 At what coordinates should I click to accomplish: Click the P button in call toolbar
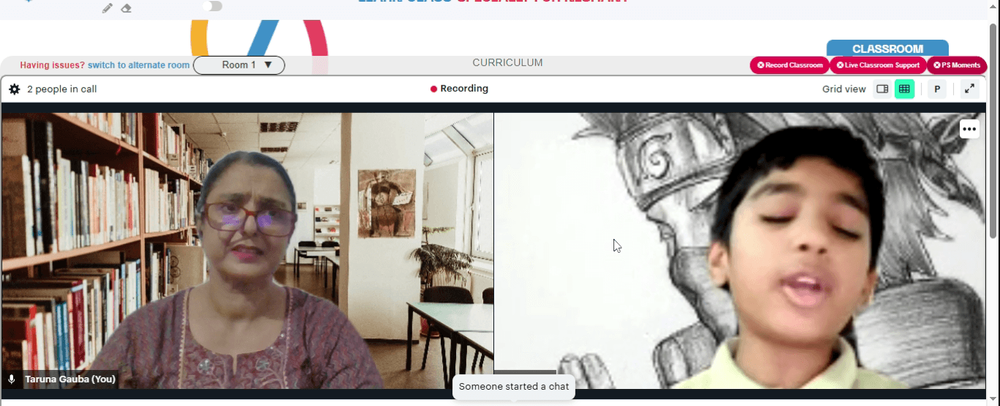click(x=937, y=89)
